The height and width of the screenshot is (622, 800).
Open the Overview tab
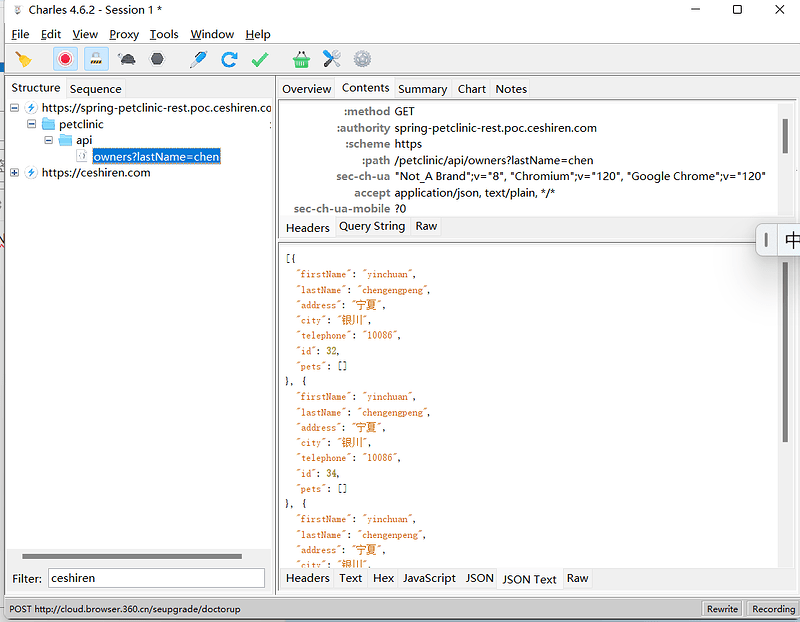tap(307, 89)
